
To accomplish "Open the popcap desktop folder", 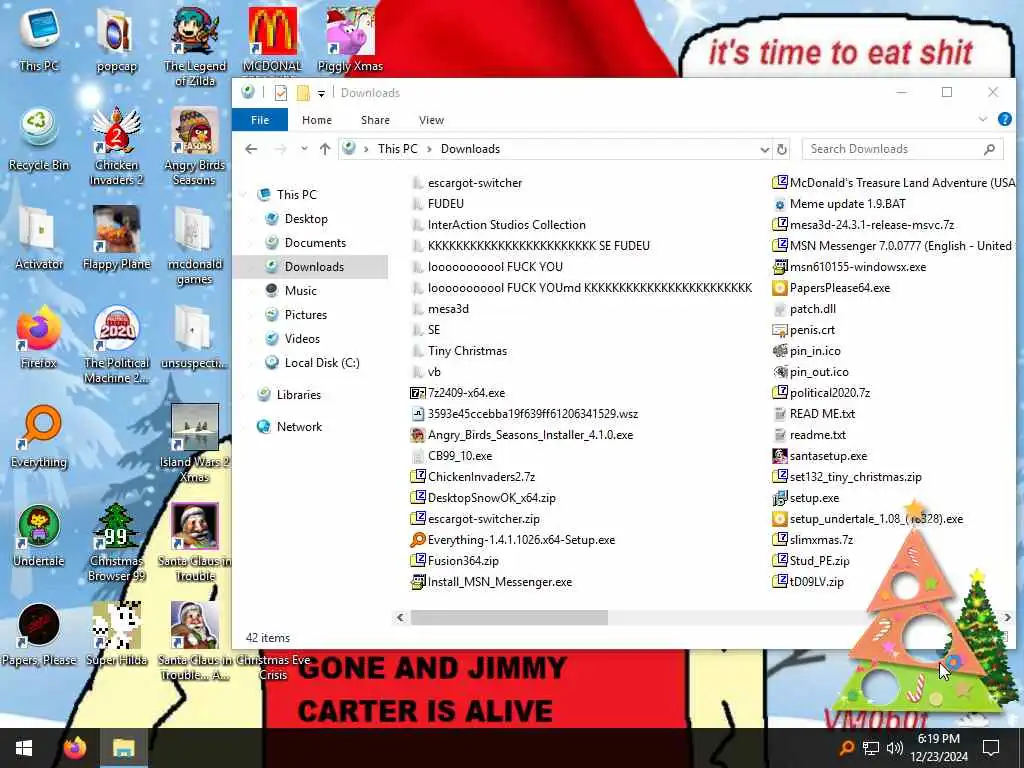I will click(x=116, y=39).
